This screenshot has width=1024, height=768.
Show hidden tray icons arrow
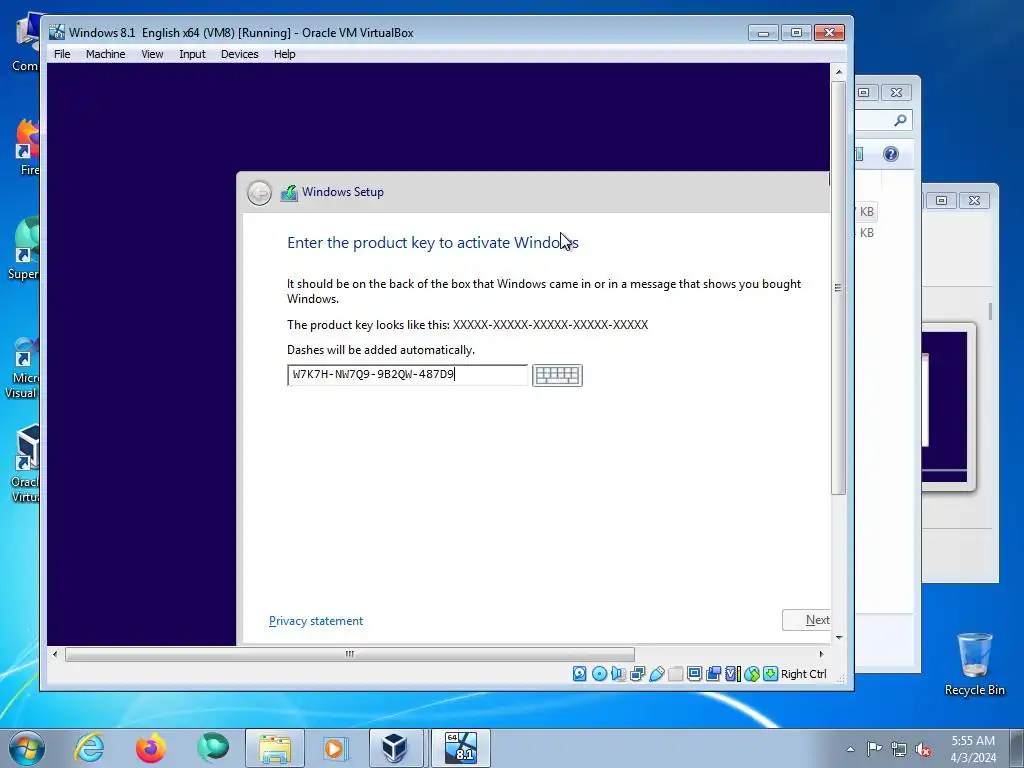tap(850, 749)
